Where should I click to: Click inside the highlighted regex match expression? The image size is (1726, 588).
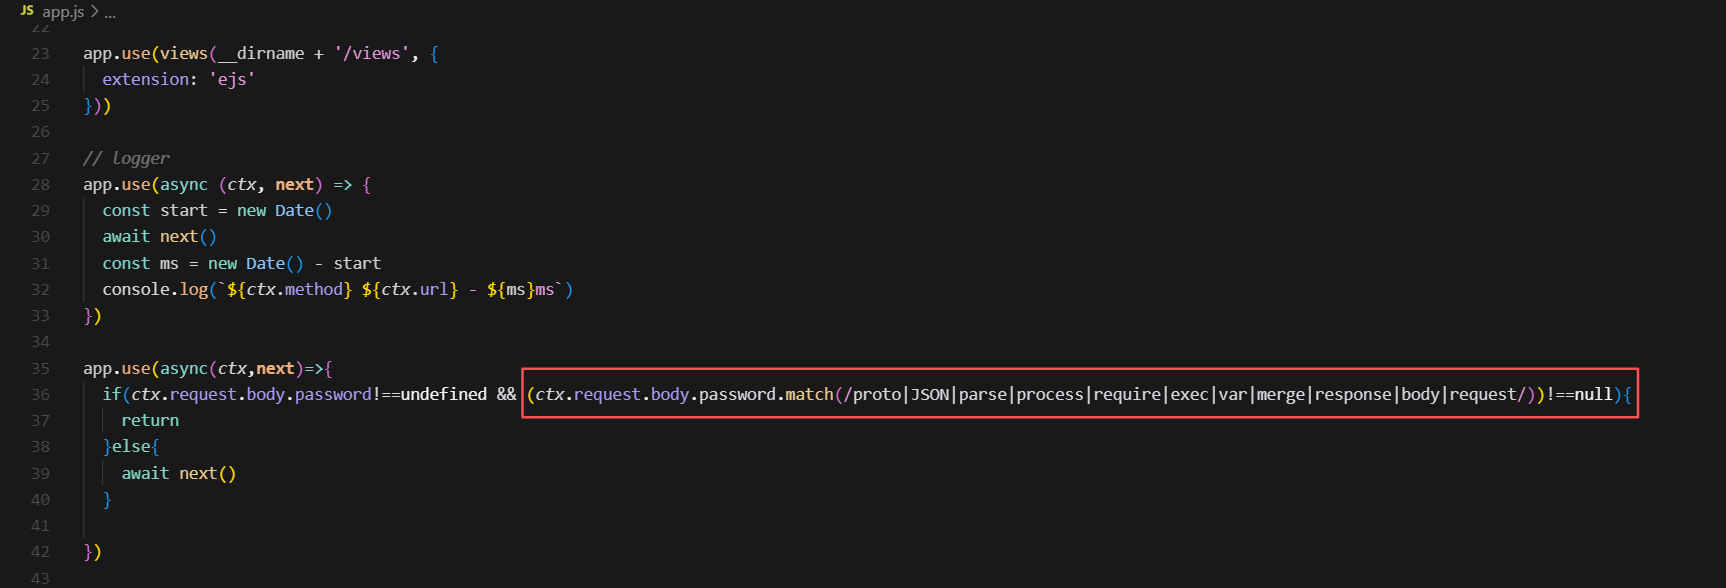coord(1079,395)
